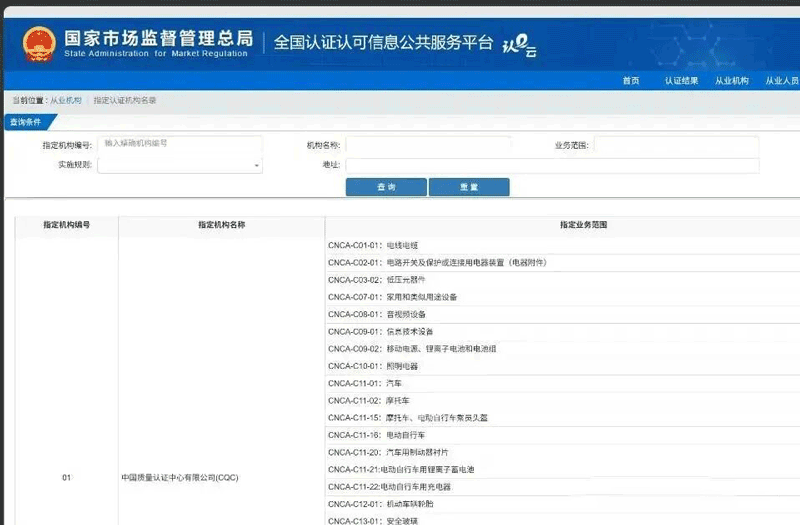The width and height of the screenshot is (800, 525).
Task: Open the 从业人员 menu item
Action: (x=782, y=81)
